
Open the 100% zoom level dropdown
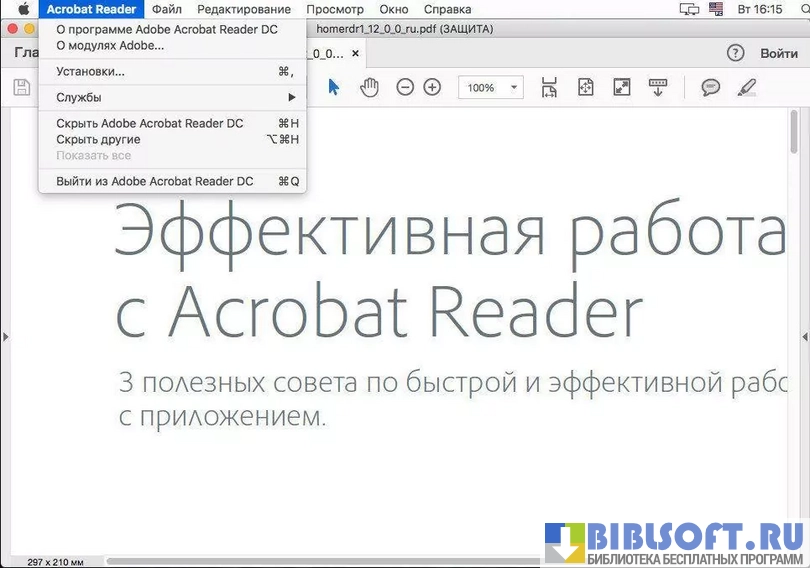click(490, 88)
